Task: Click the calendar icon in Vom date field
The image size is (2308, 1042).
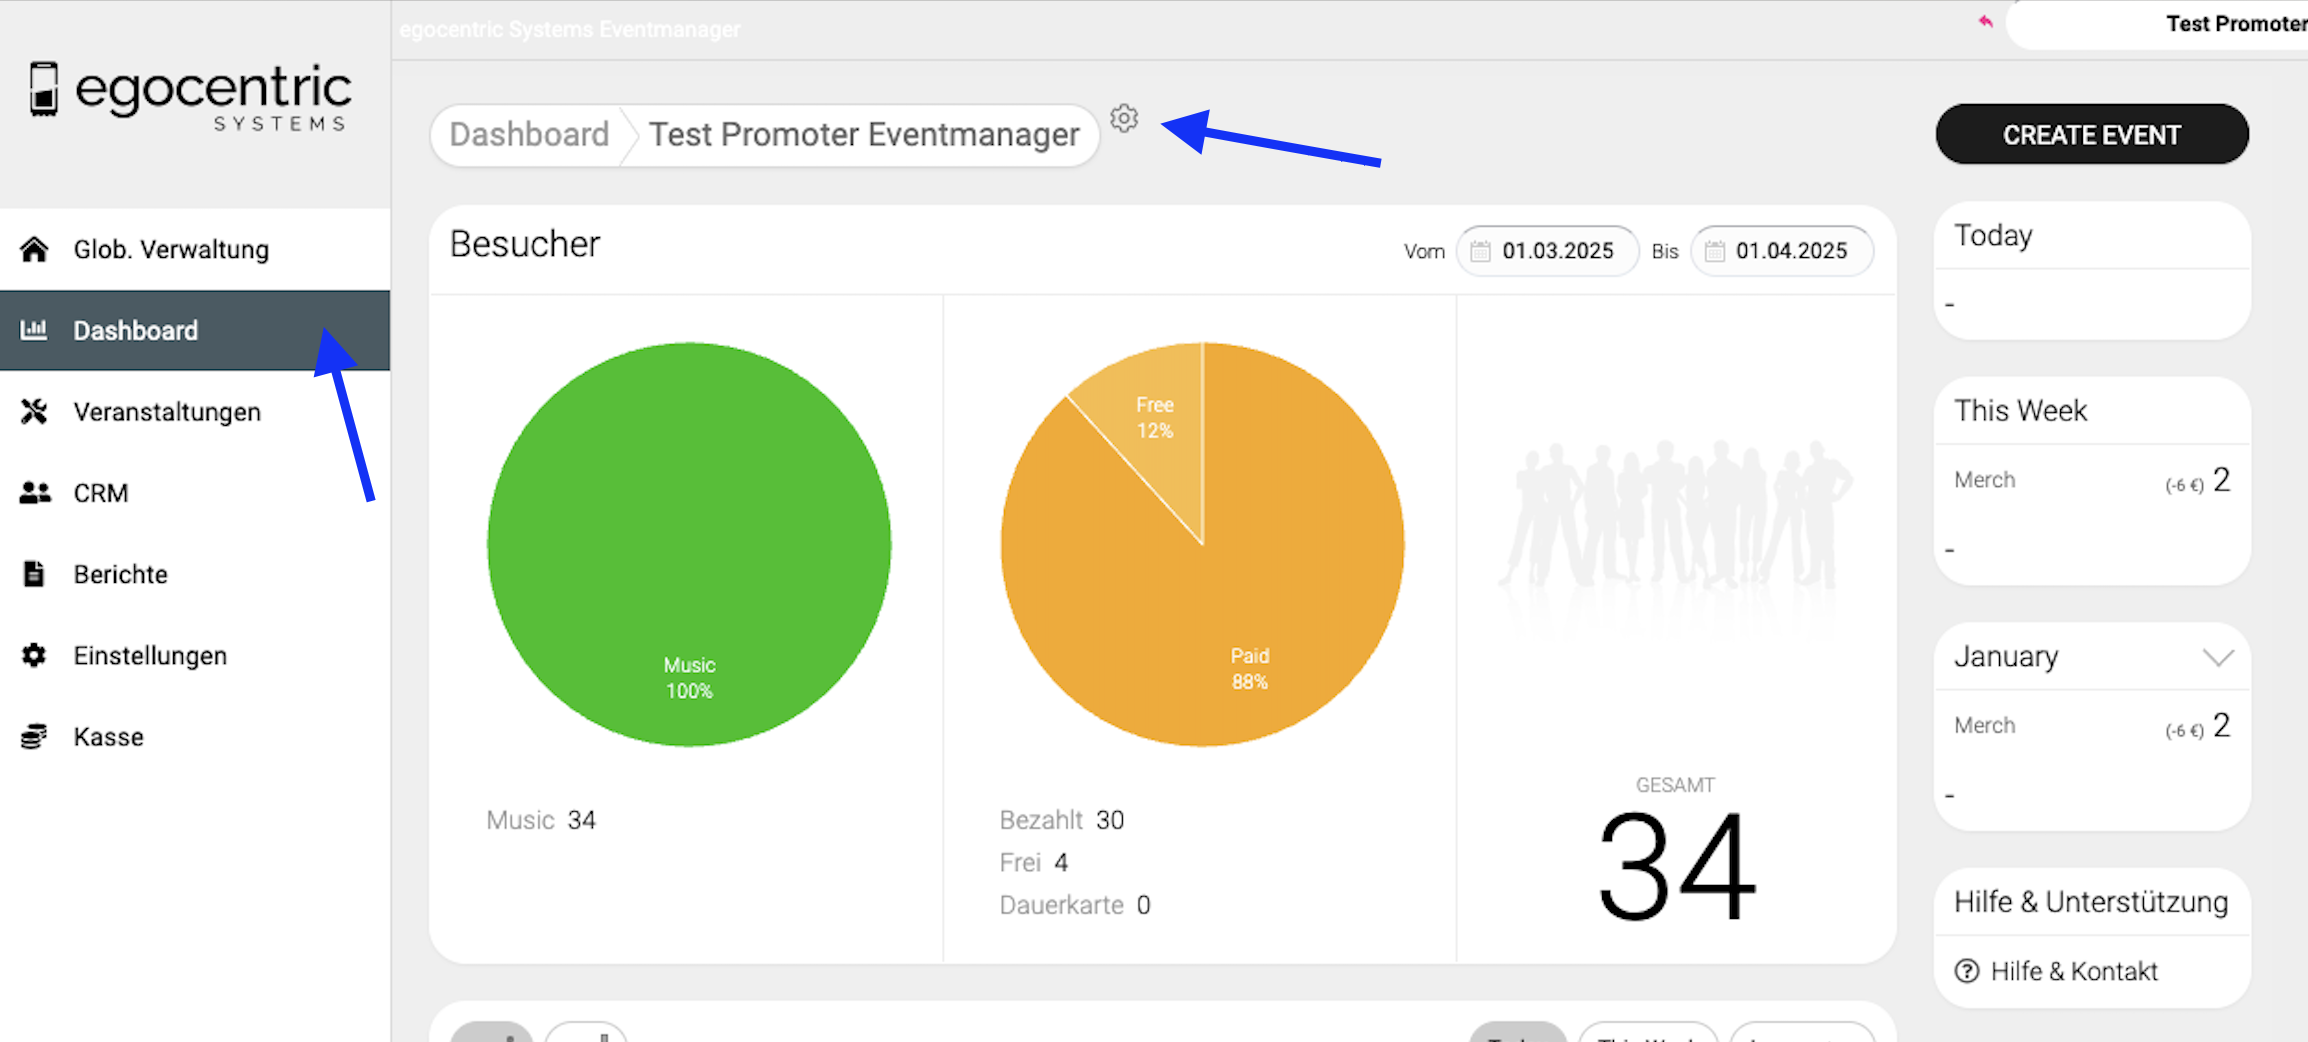Action: (1481, 251)
